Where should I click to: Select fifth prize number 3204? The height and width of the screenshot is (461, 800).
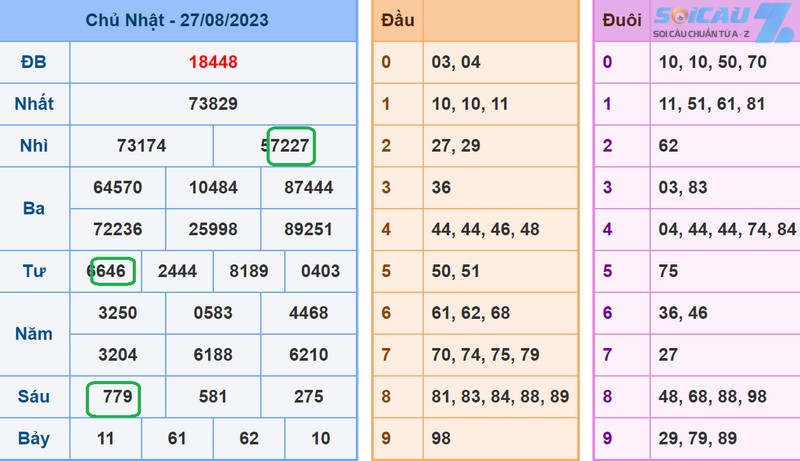117,355
